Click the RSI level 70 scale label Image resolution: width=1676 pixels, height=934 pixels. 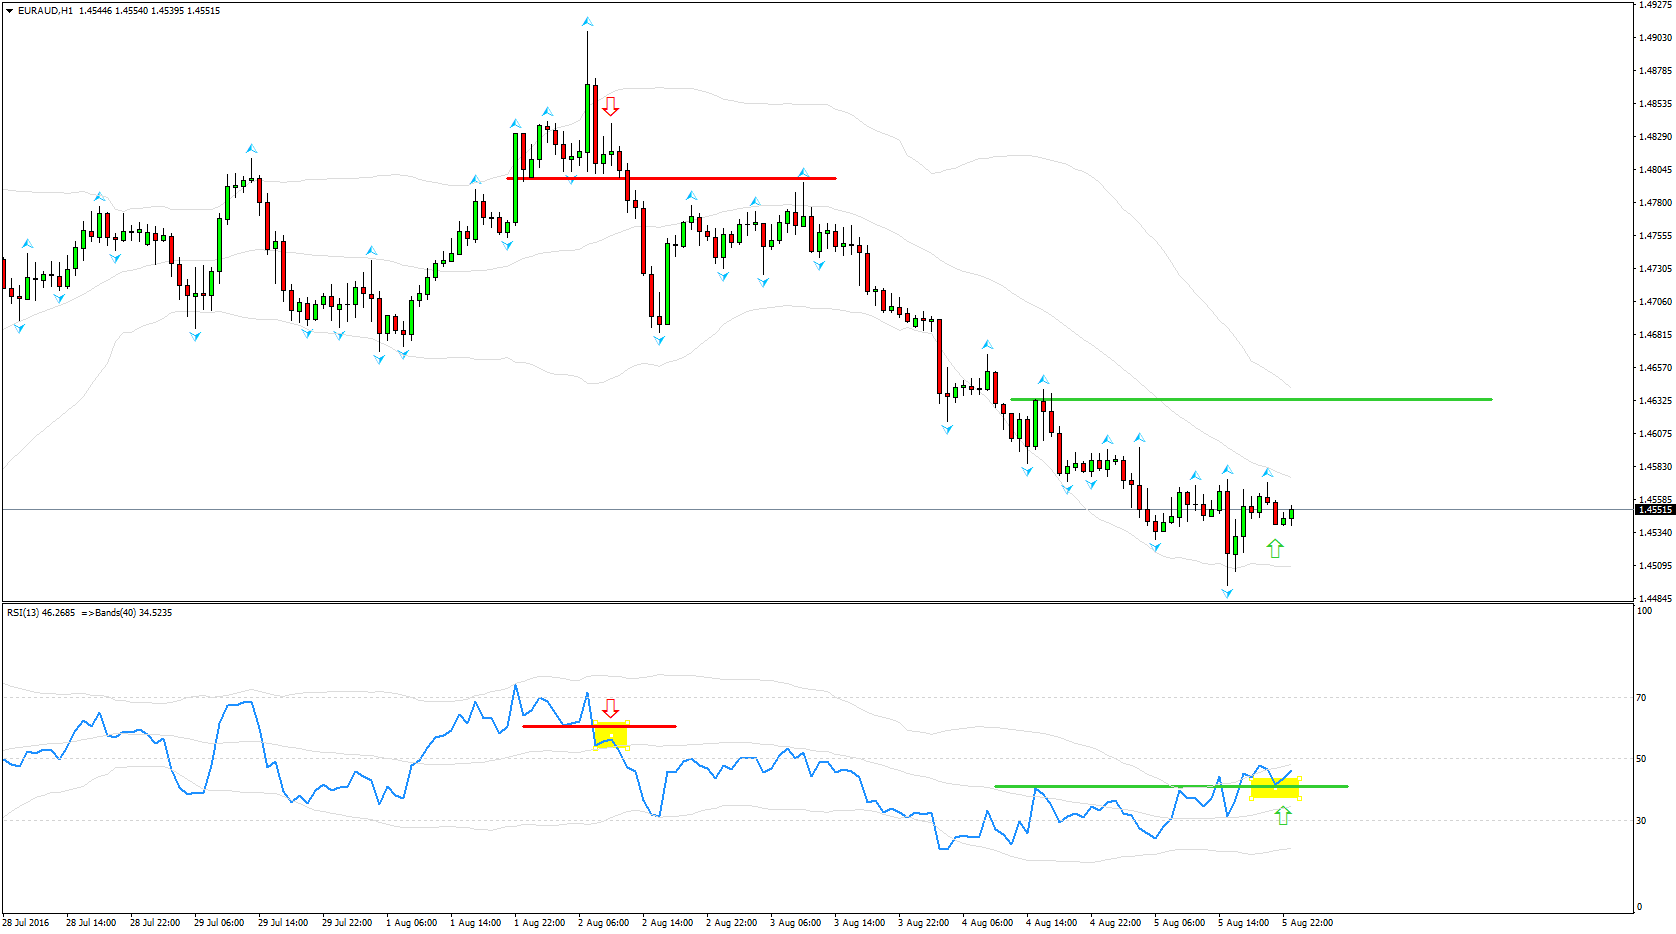tap(1641, 698)
